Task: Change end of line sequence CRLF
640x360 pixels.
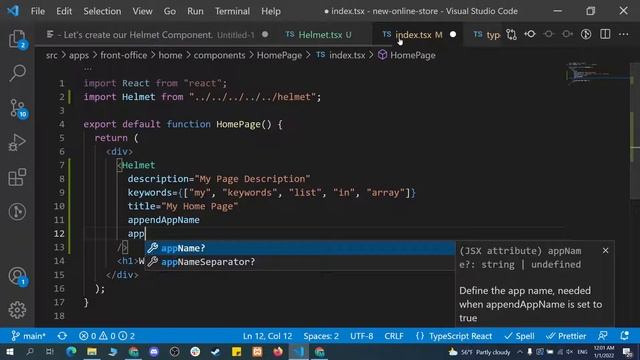Action: tap(394, 336)
